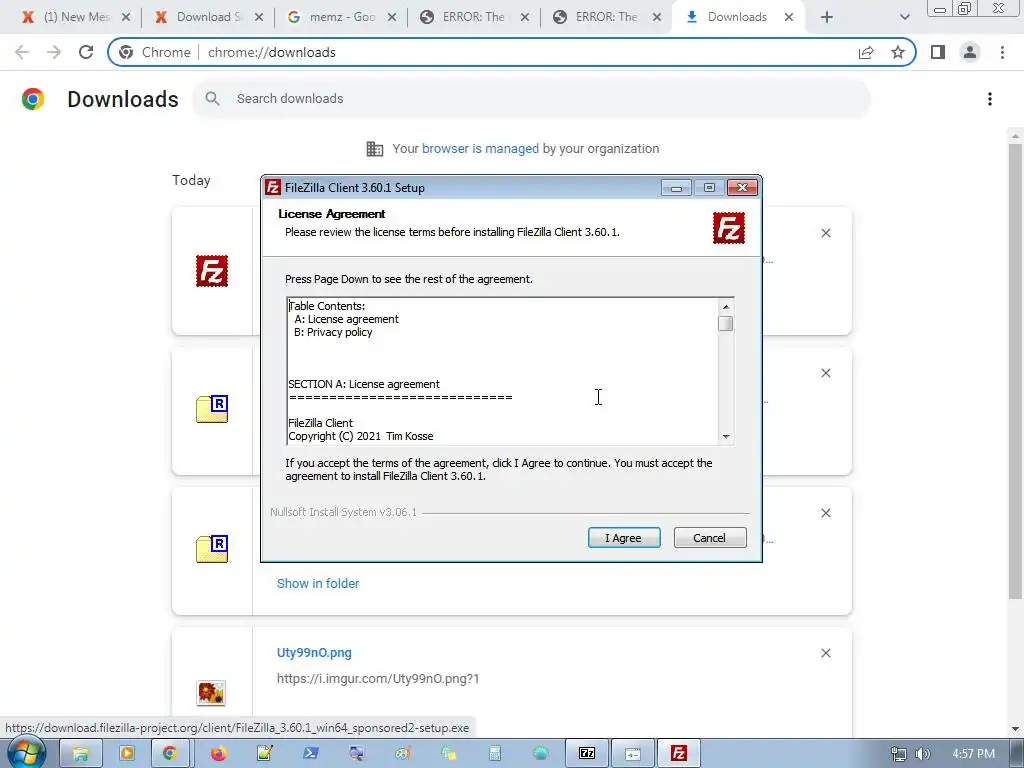1024x768 pixels.
Task: Open the calculator taskbar icon
Action: pyautogui.click(x=494, y=754)
